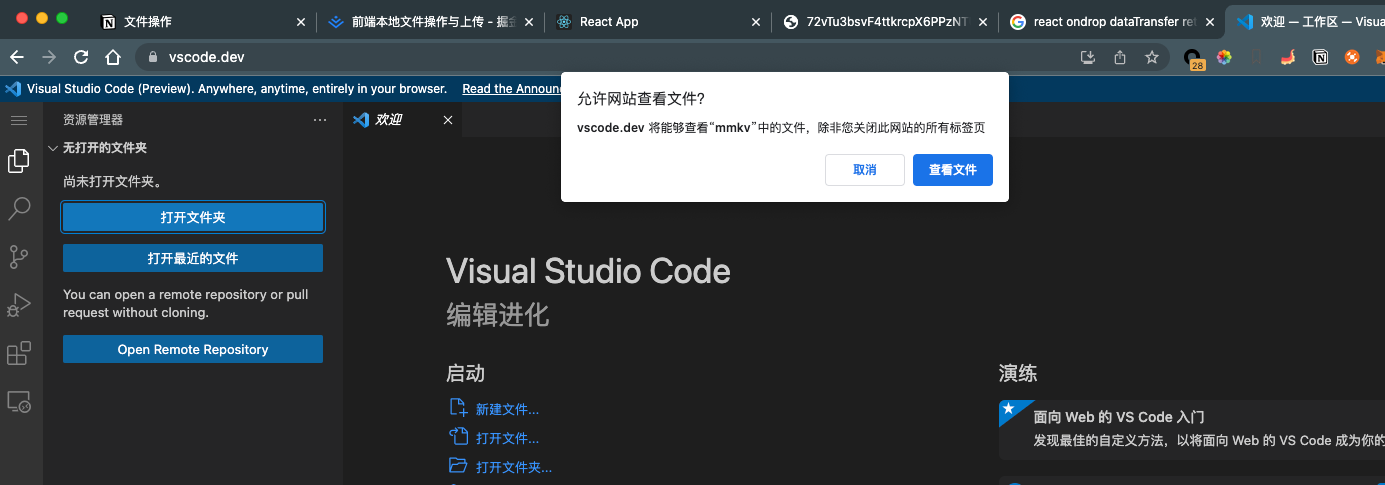Close the 文件操作 browser tab
The height and width of the screenshot is (485, 1385).
pyautogui.click(x=300, y=22)
